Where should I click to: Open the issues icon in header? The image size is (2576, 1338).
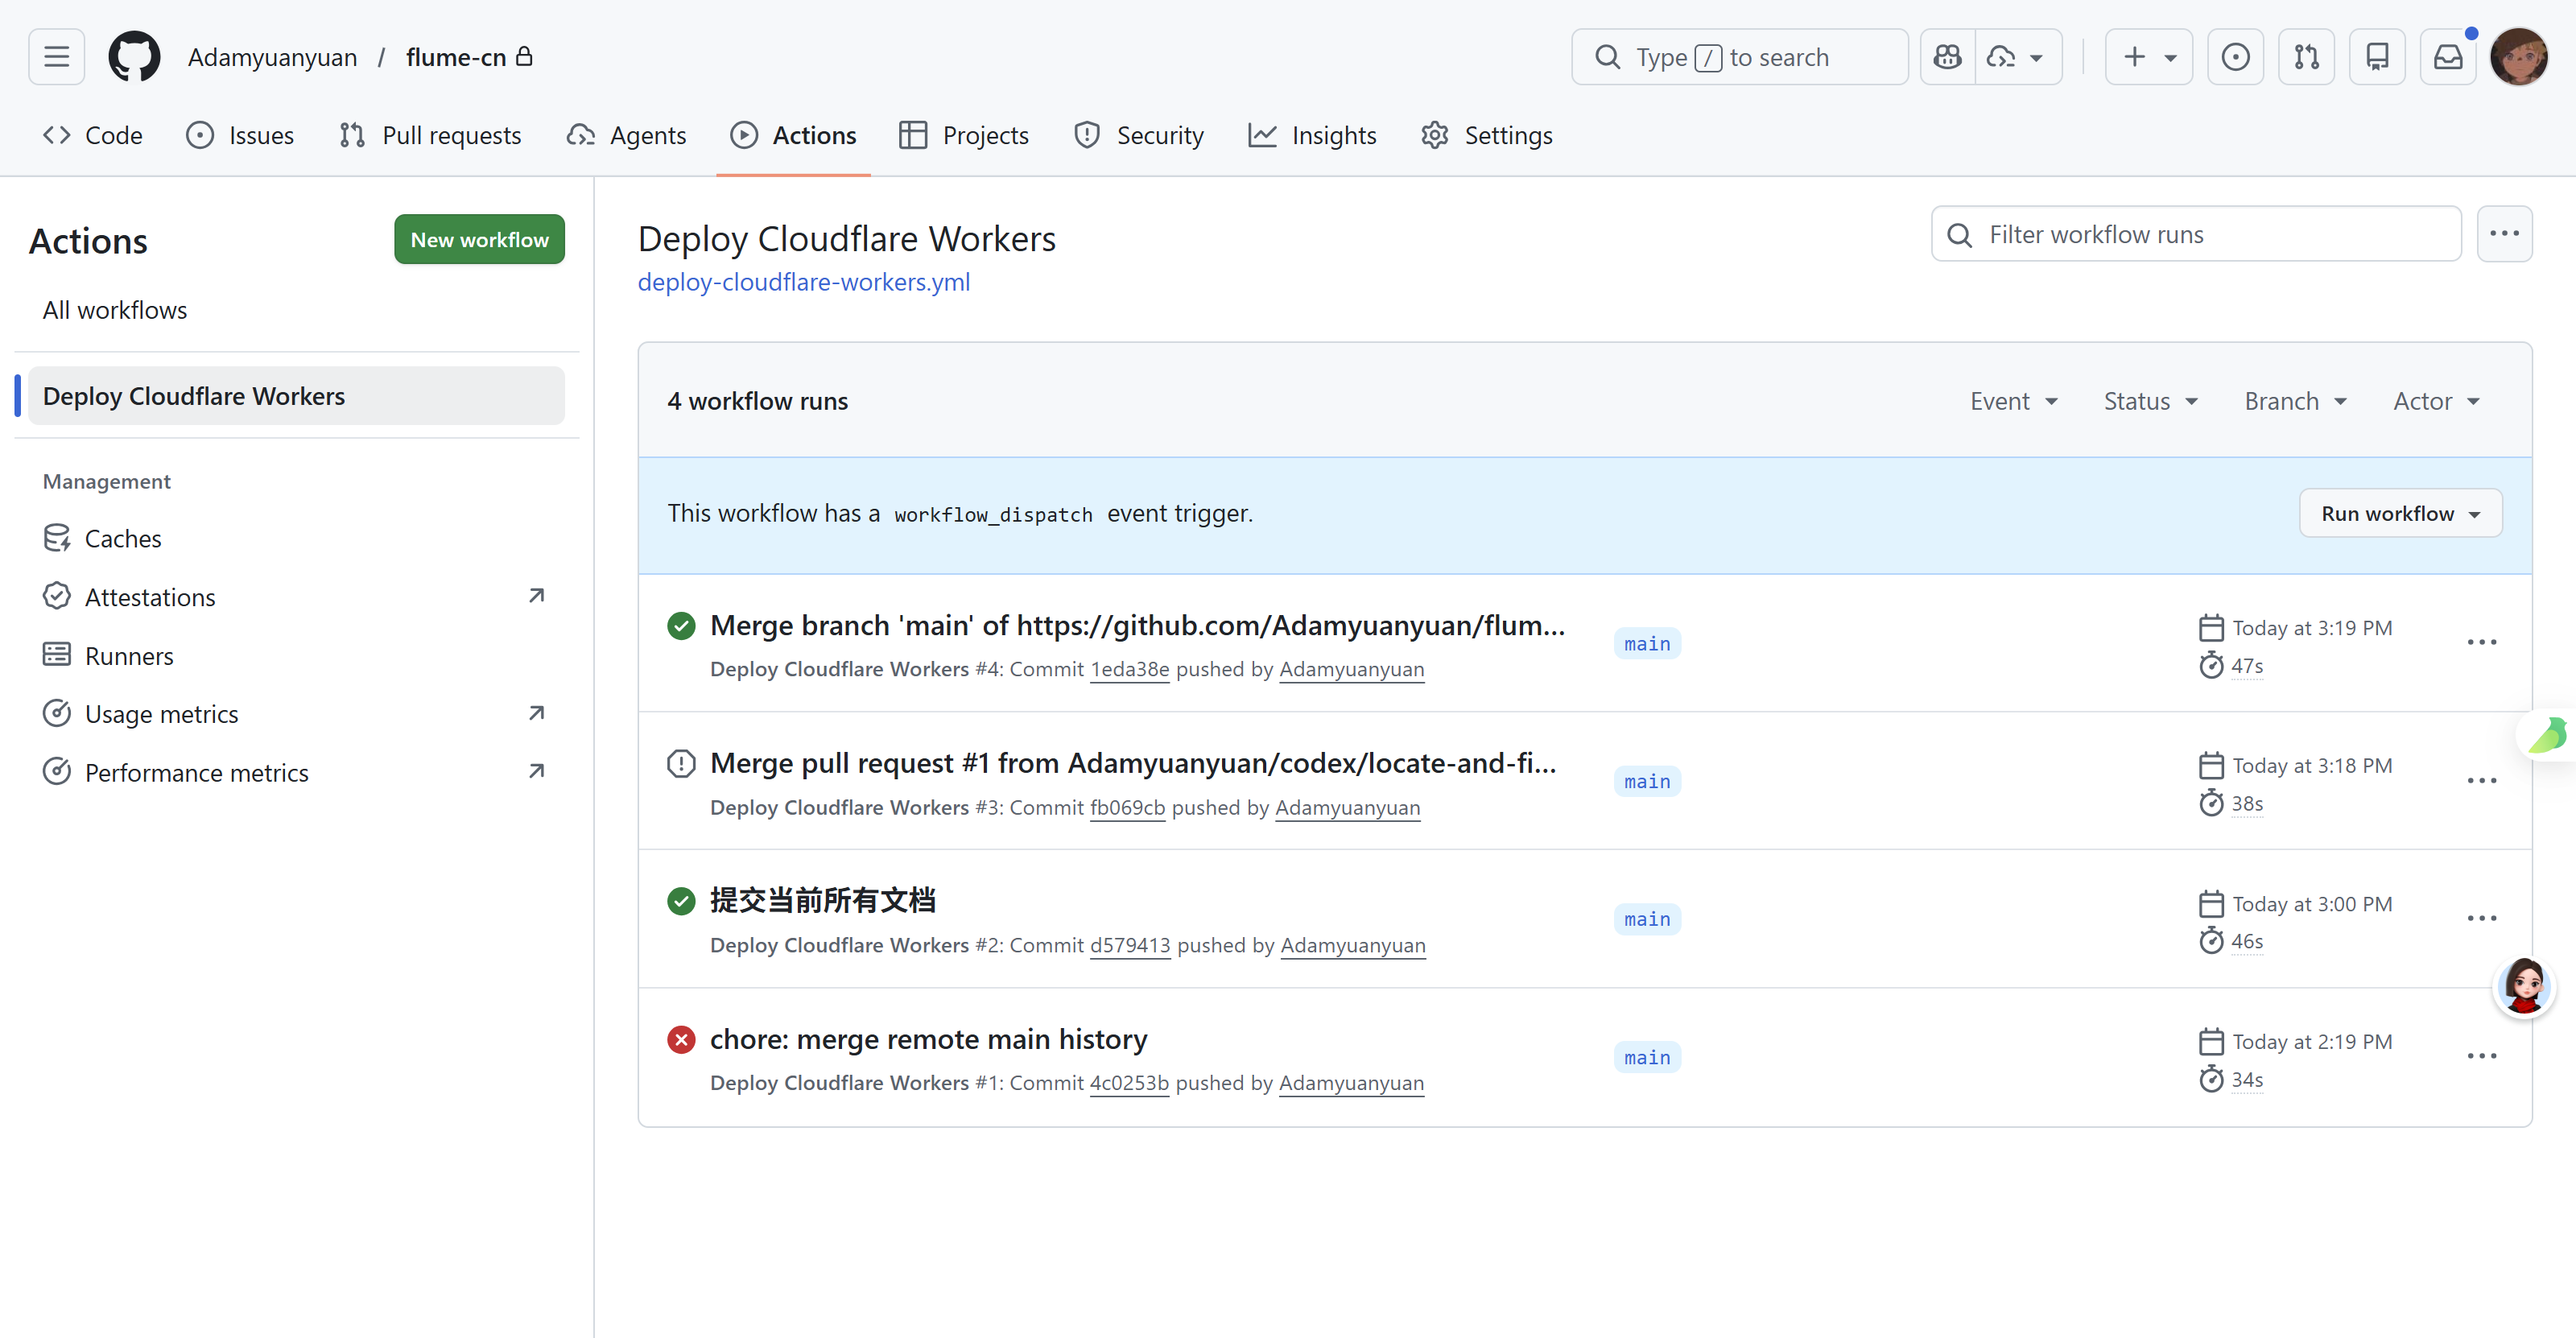point(2235,57)
